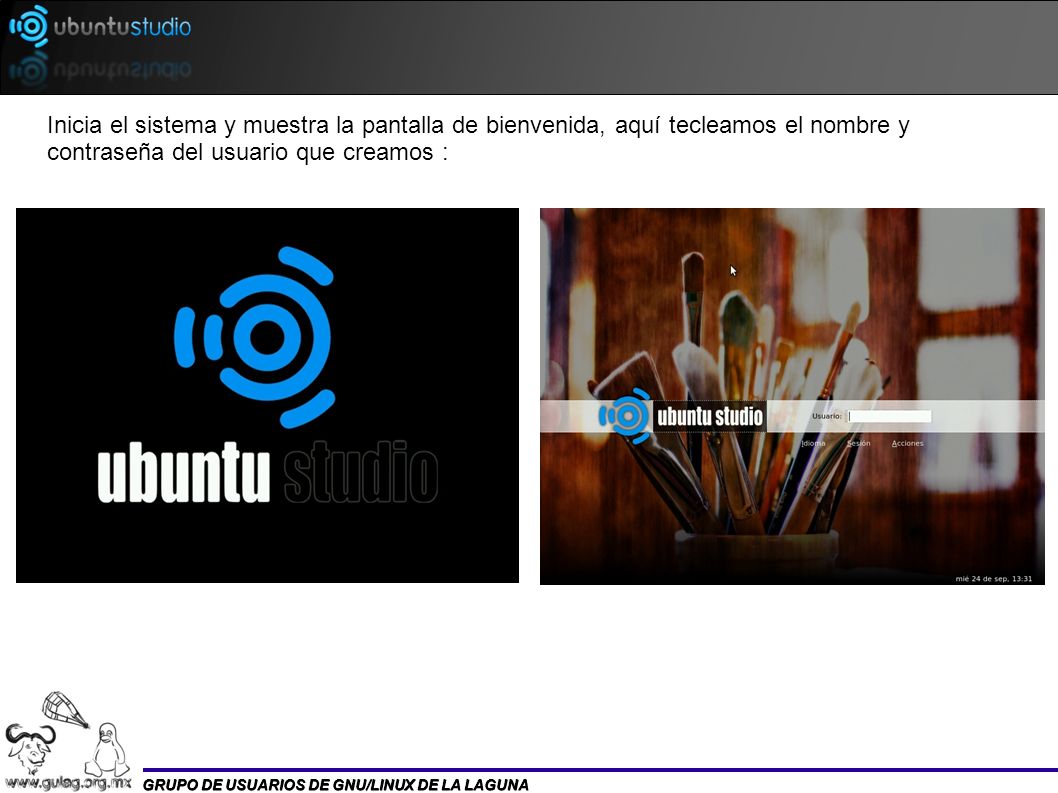Image resolution: width=1058 pixels, height=793 pixels.
Task: Click the 'Usuario:' label
Action: [827, 416]
